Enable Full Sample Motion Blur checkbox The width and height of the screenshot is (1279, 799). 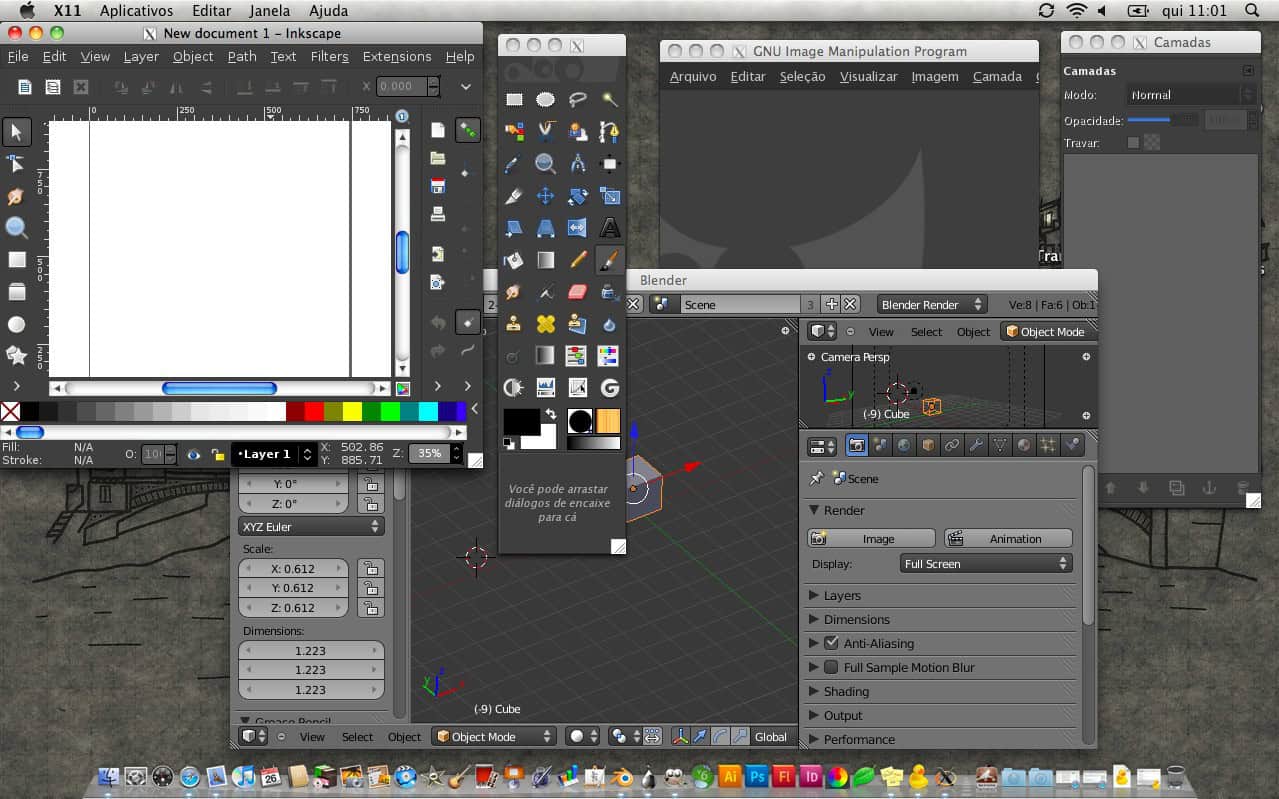tap(831, 667)
